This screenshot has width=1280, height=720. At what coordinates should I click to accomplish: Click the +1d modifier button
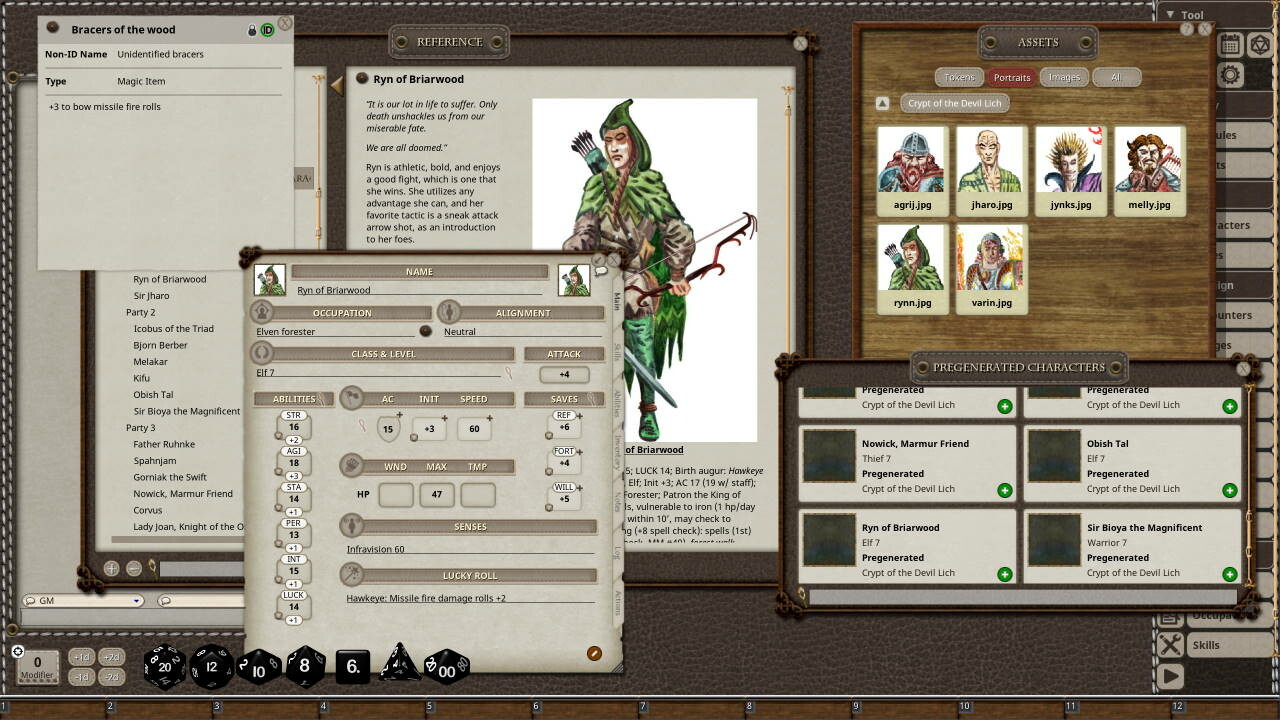[x=82, y=657]
